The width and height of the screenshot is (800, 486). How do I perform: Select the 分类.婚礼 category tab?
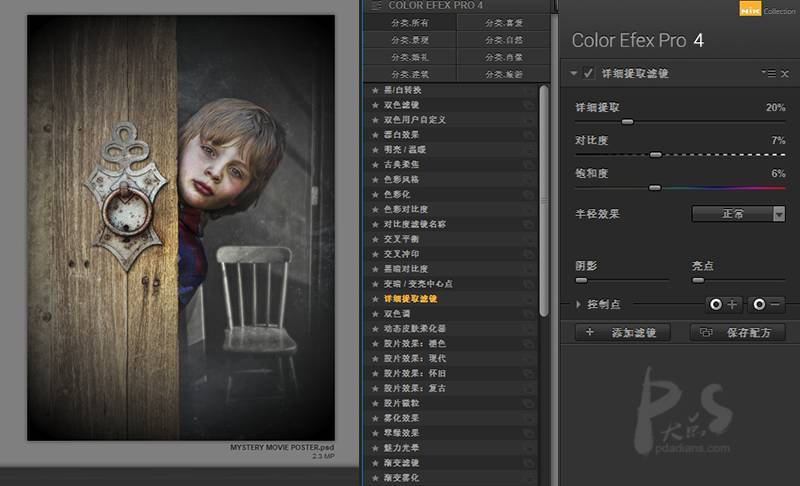click(x=409, y=57)
